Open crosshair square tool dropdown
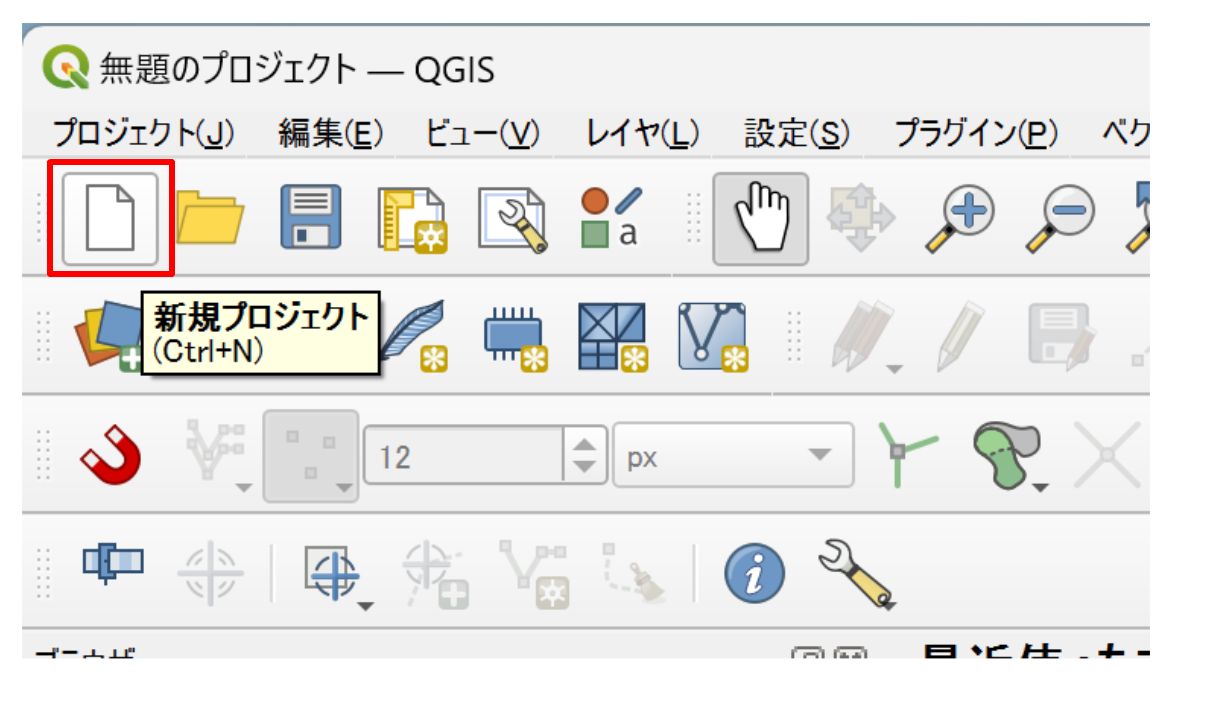Viewport: 1208px width, 702px height. pyautogui.click(x=340, y=577)
